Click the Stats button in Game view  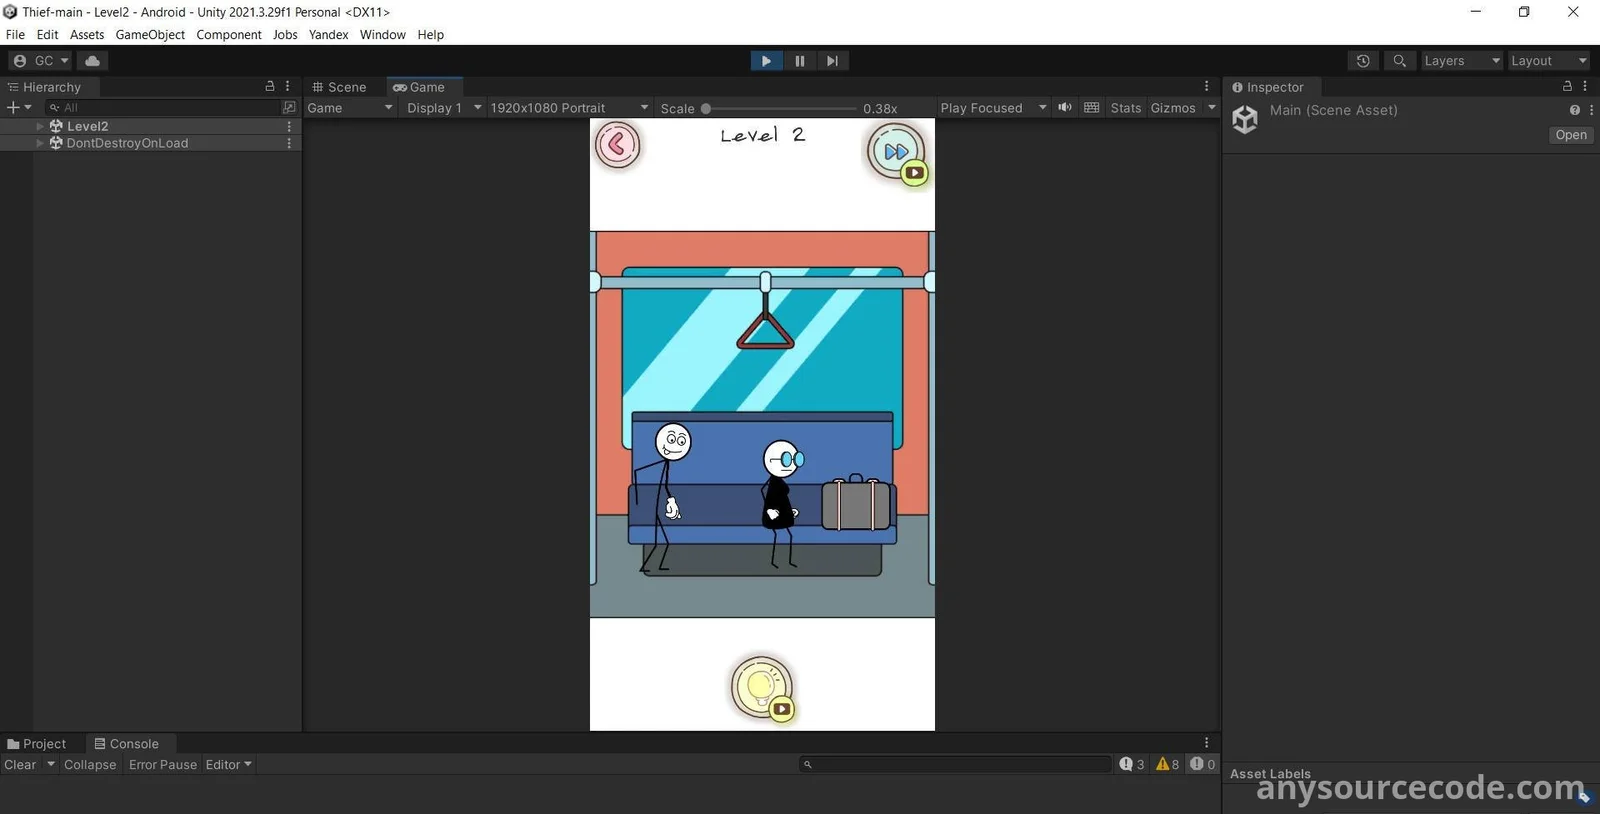pyautogui.click(x=1125, y=108)
